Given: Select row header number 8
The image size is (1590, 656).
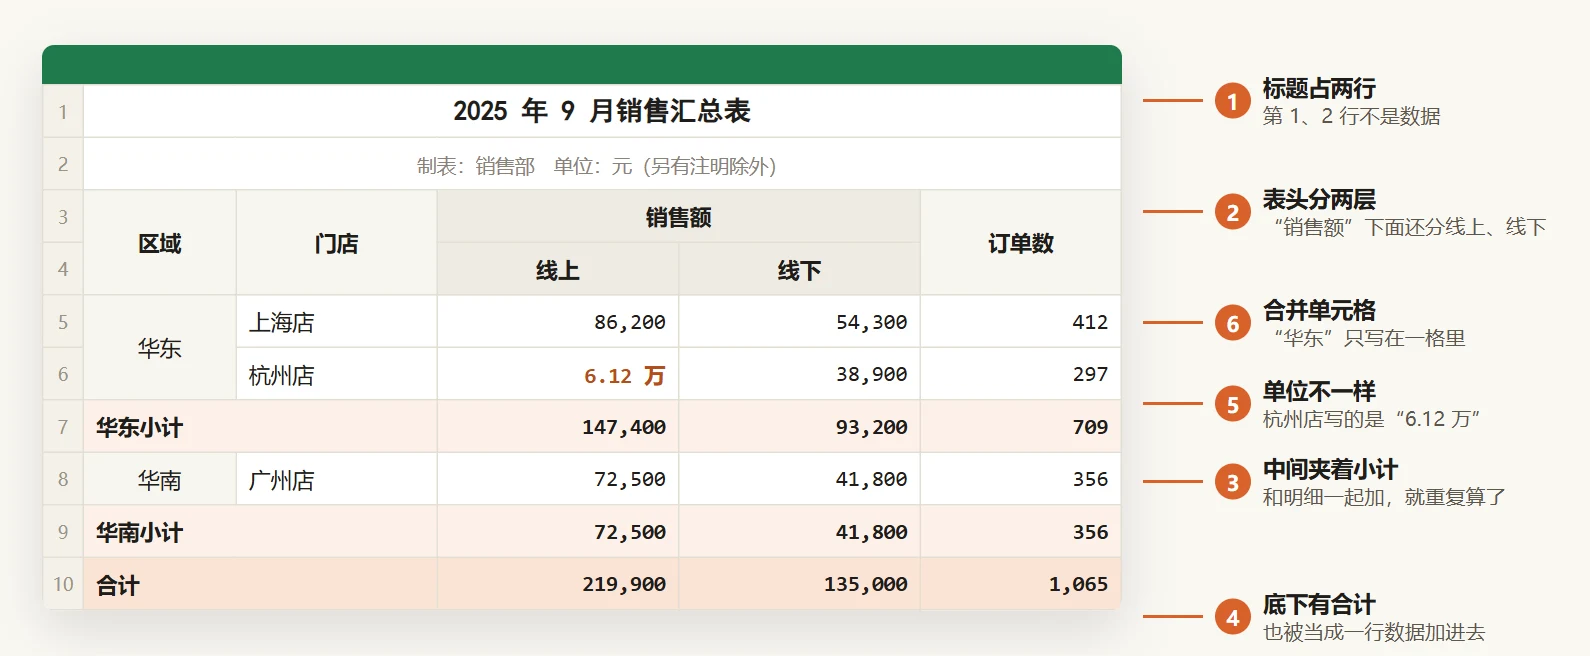Looking at the screenshot, I should click(x=63, y=479).
